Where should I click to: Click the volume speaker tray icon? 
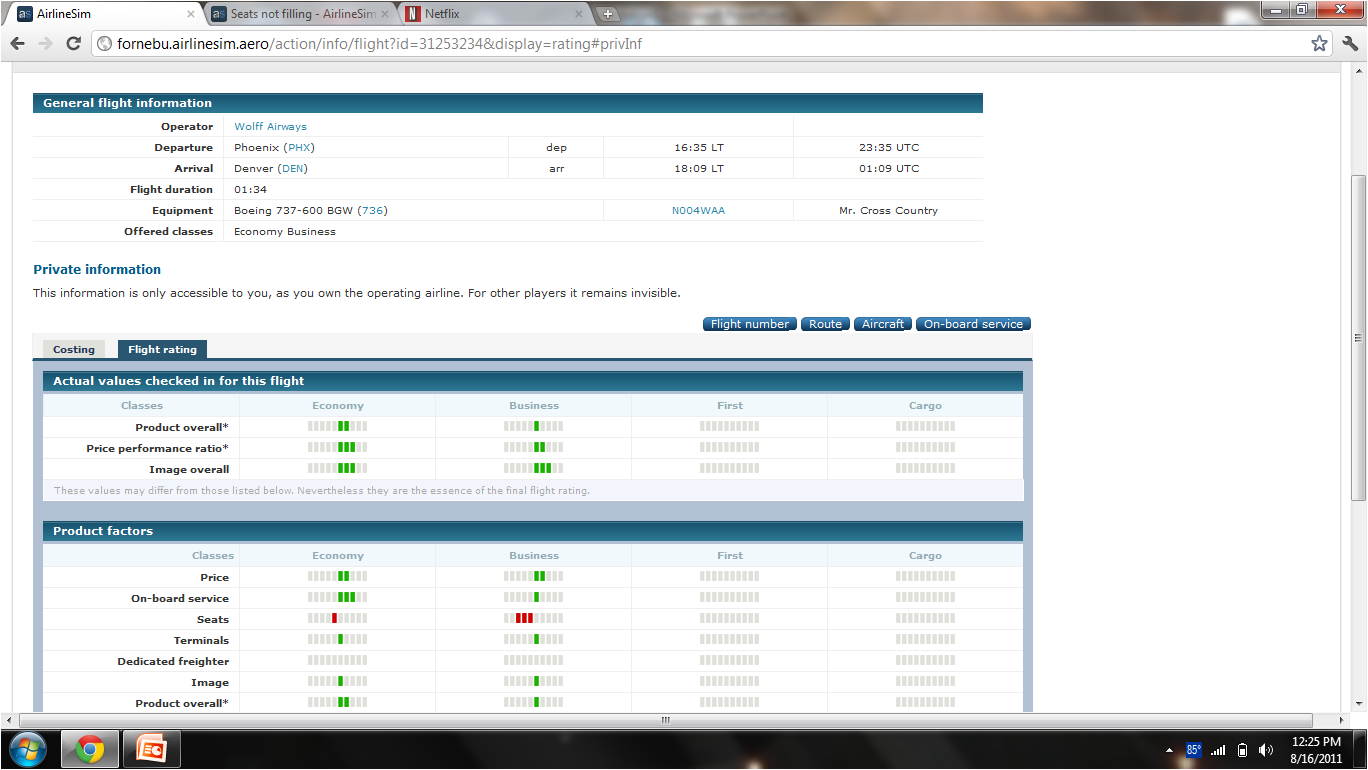coord(1265,750)
